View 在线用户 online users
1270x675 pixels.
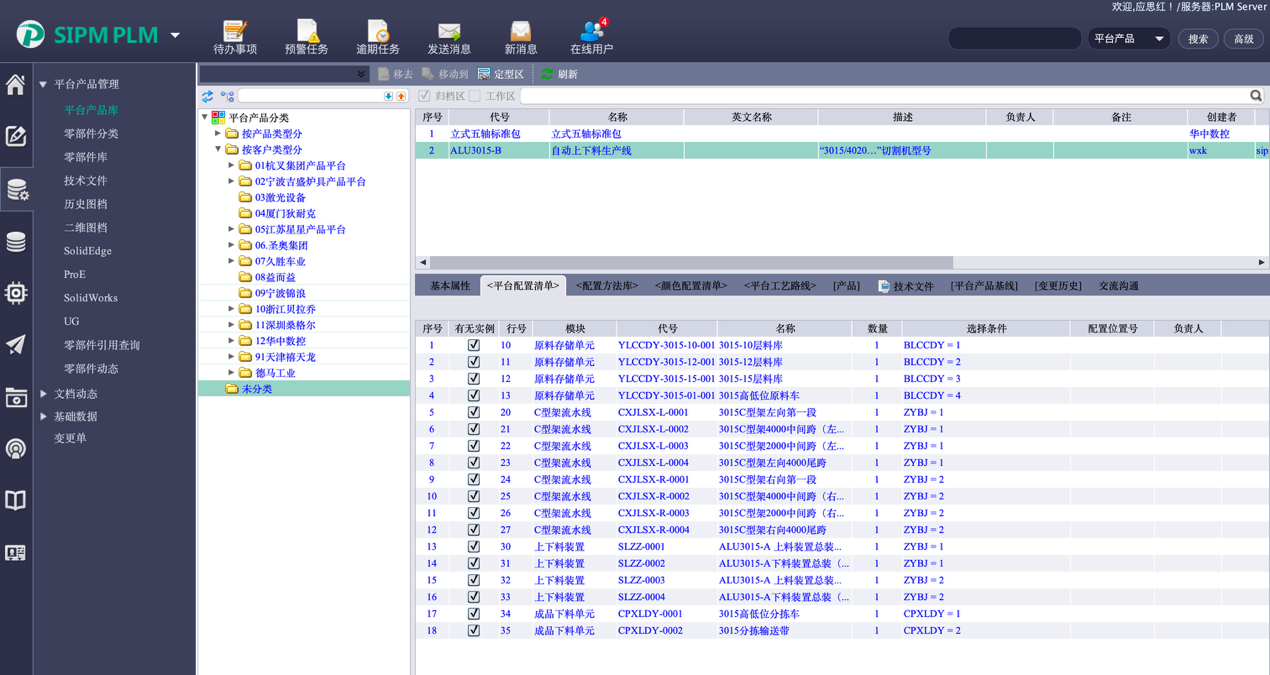[591, 32]
